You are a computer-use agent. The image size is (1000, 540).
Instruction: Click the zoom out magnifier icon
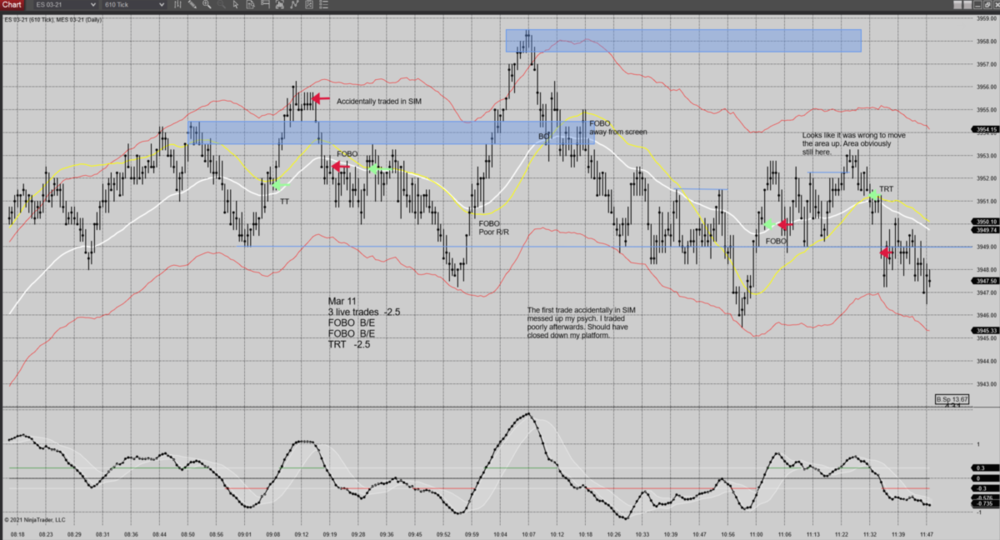click(x=221, y=5)
